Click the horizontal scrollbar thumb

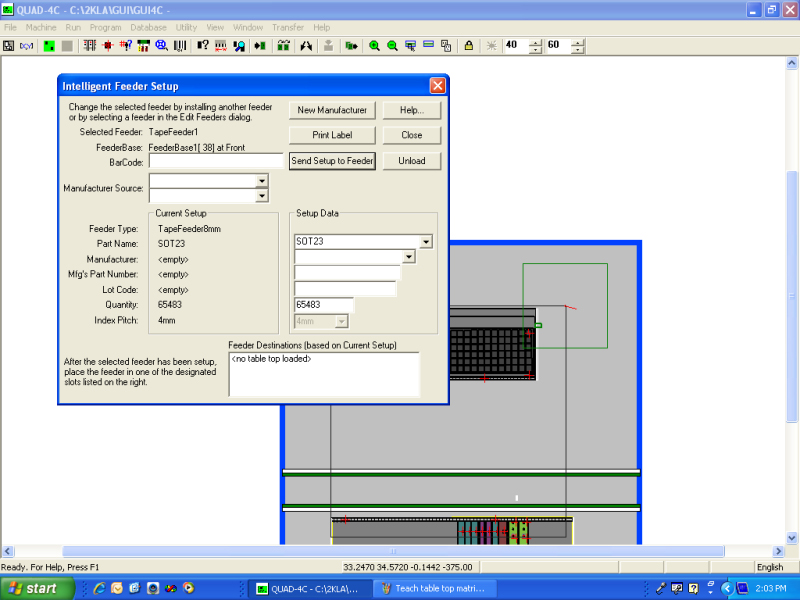coord(393,551)
